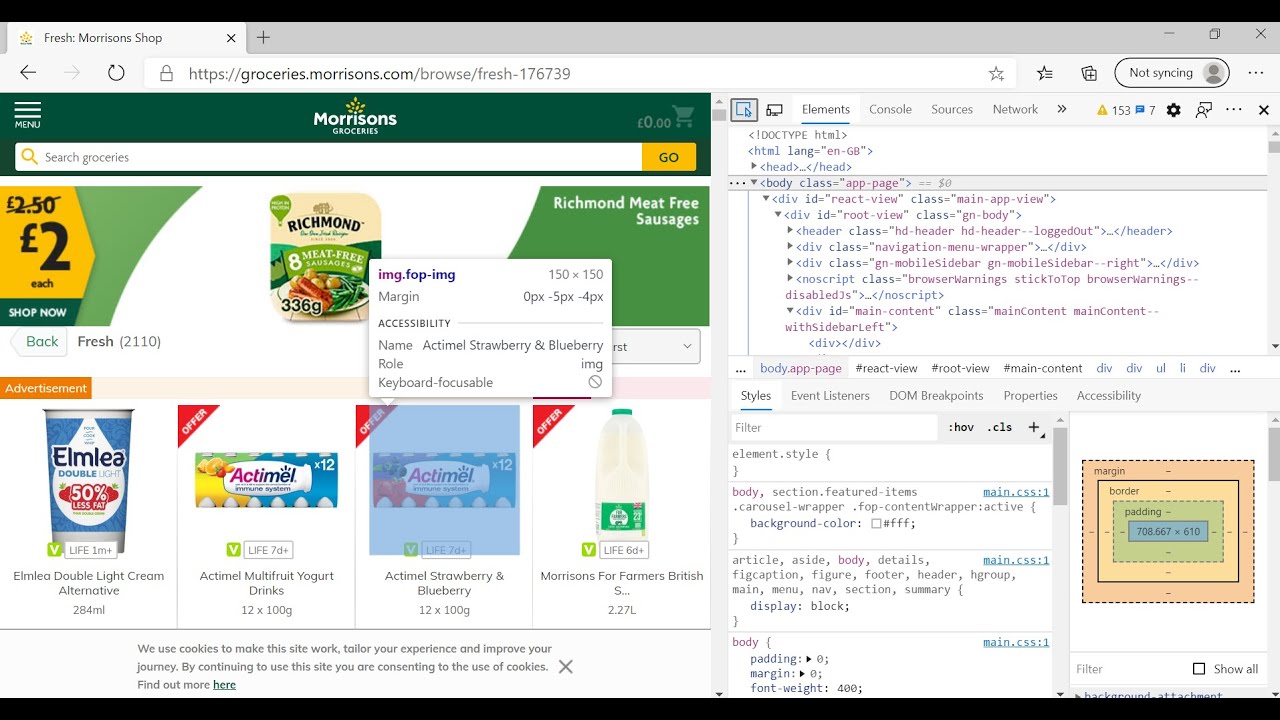Follow the cookie 'here' link
The image size is (1280, 720).
(224, 685)
